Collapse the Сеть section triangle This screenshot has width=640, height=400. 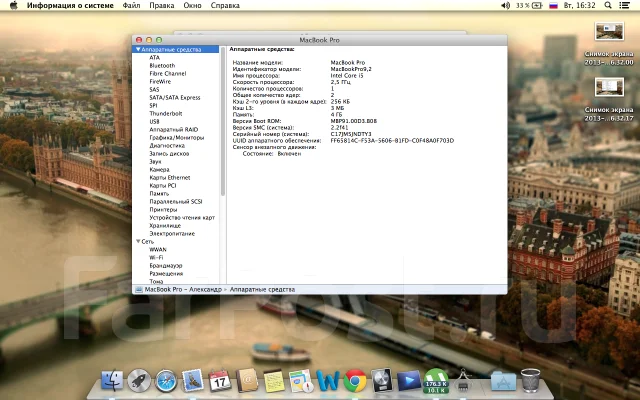point(138,242)
